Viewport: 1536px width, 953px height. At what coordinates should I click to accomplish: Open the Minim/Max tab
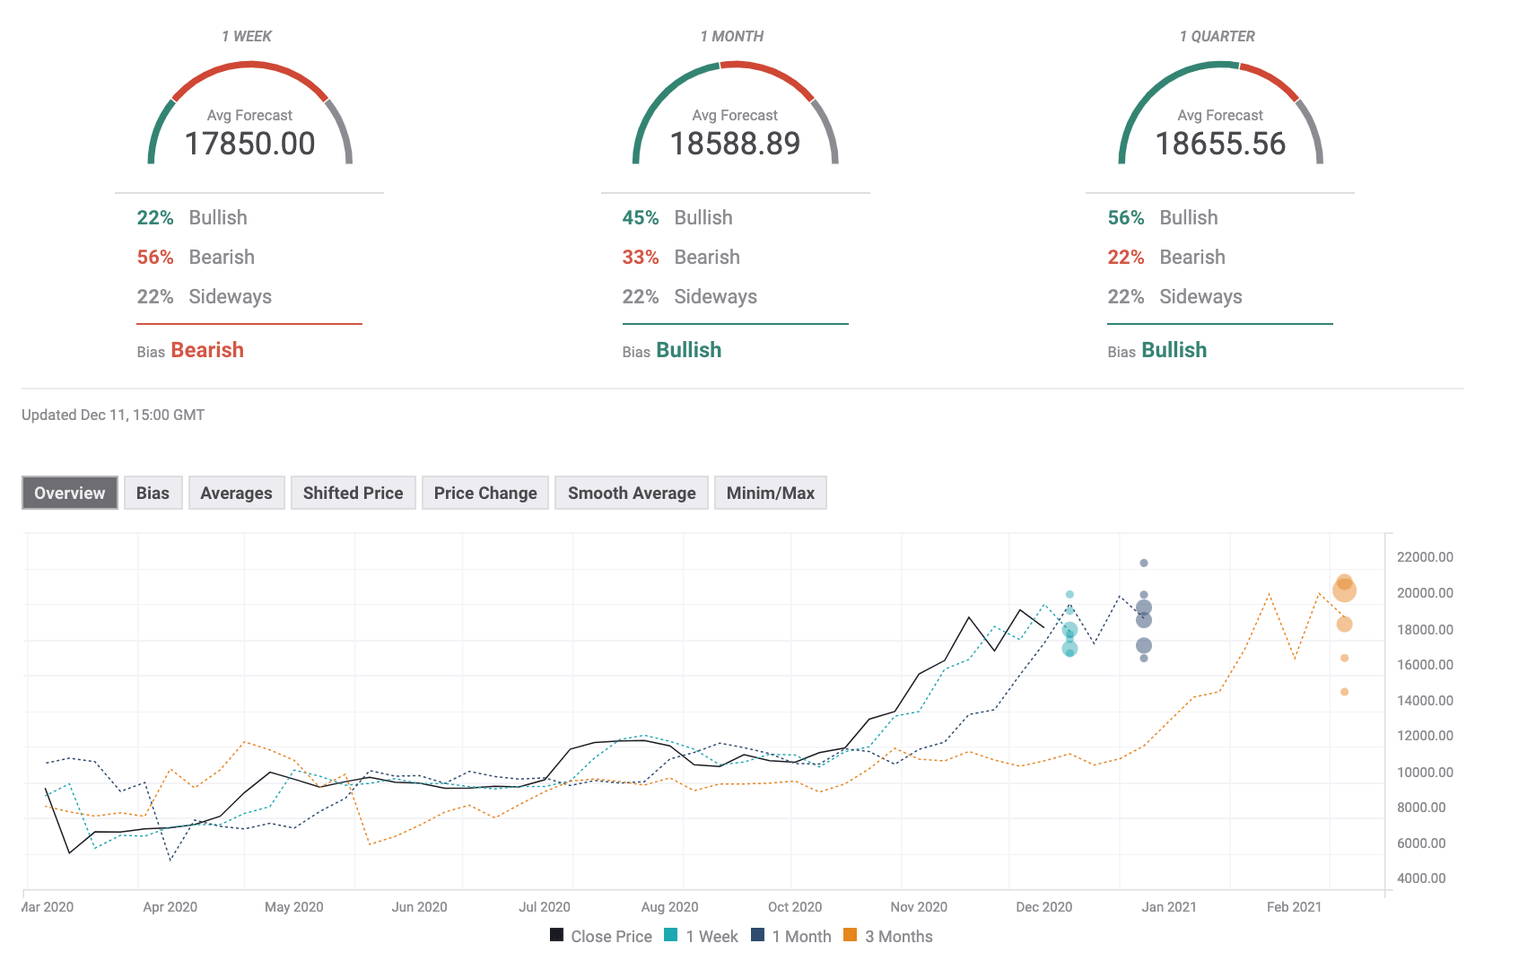[770, 492]
